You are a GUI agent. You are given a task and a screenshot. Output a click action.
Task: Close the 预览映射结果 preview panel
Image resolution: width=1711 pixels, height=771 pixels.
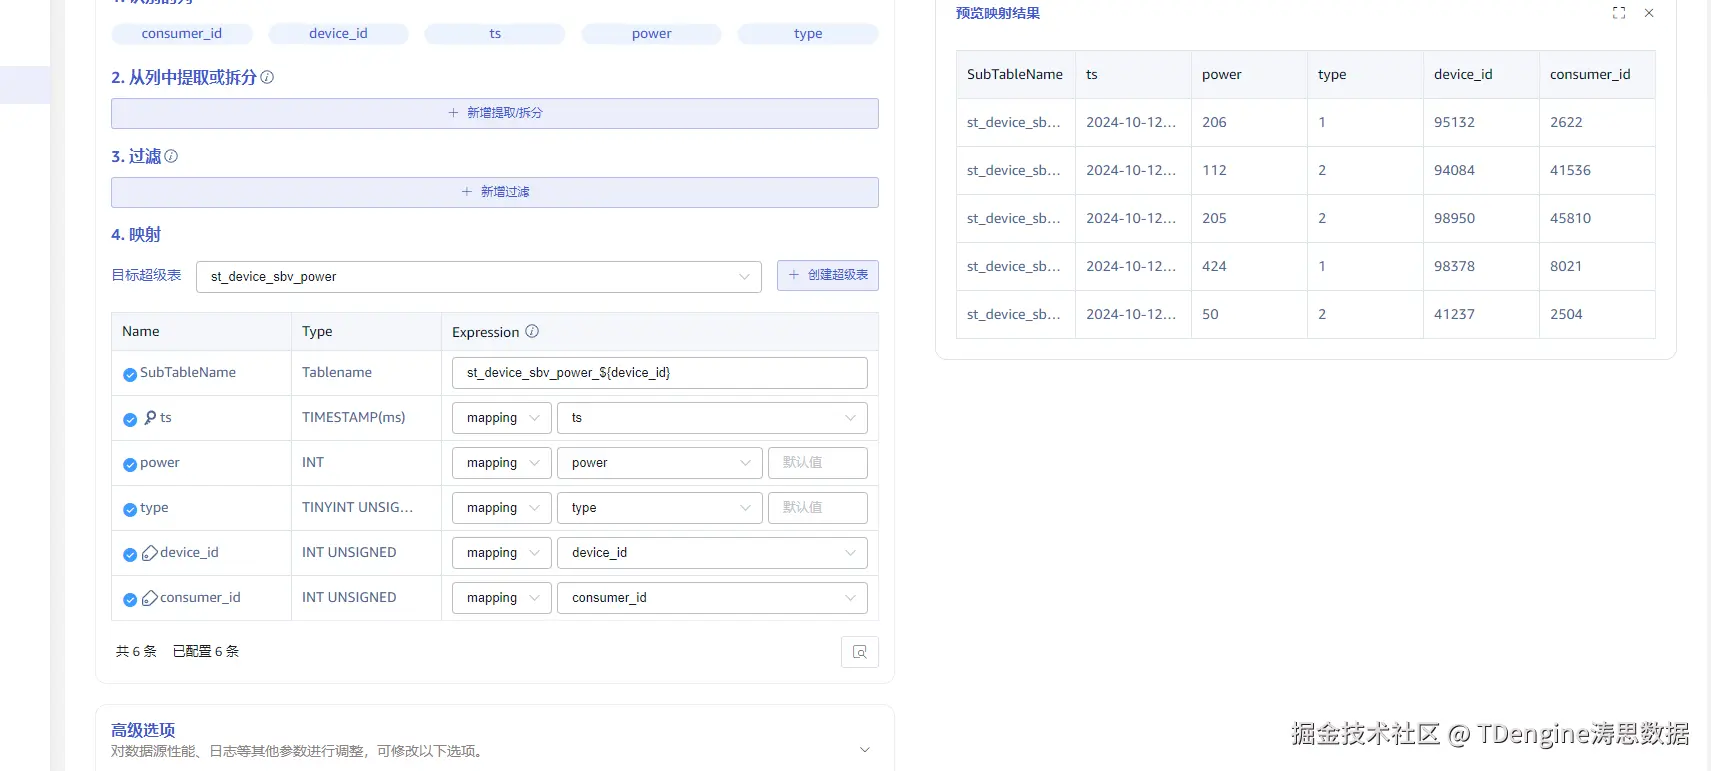point(1649,13)
